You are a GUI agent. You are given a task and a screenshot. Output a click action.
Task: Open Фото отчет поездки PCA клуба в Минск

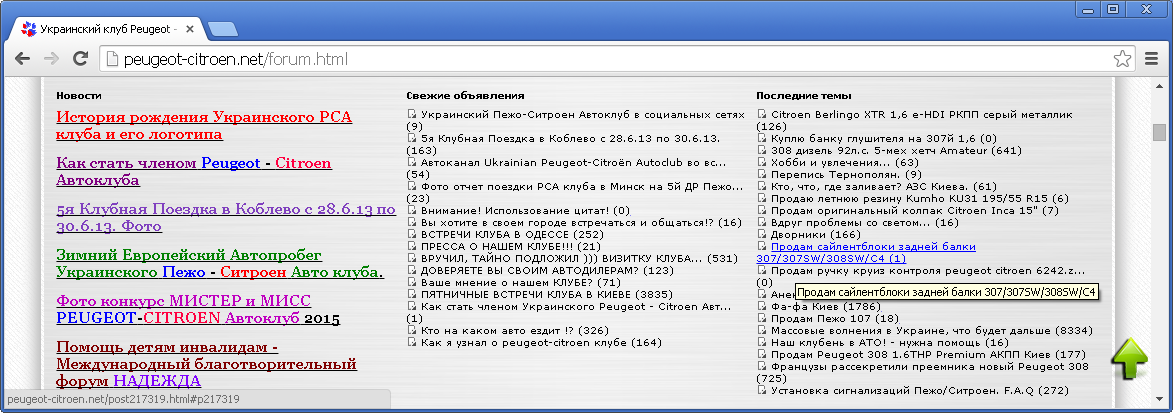pos(582,186)
